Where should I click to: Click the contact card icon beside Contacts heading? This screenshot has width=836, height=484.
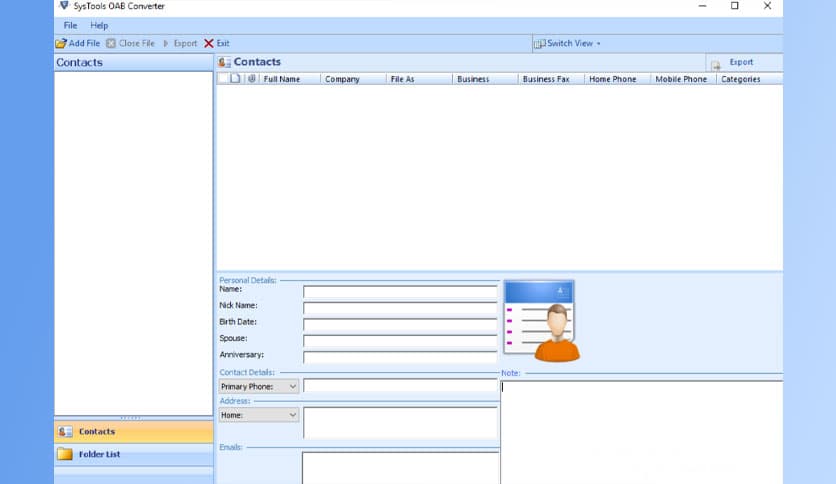pos(224,62)
